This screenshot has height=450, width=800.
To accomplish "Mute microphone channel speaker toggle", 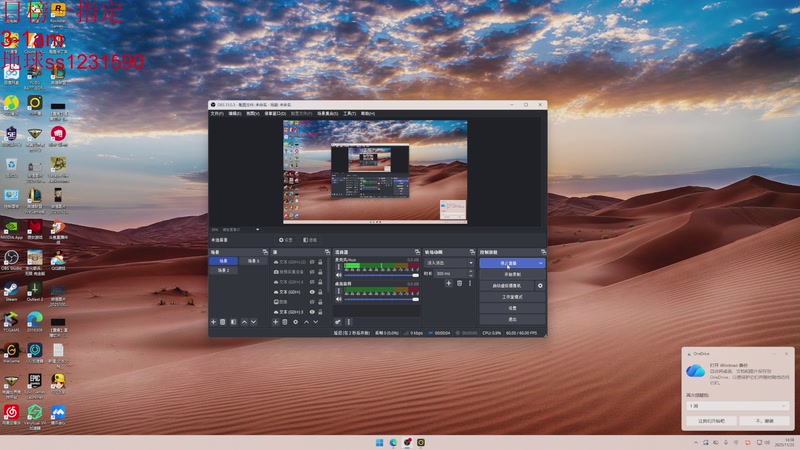I will pos(338,274).
